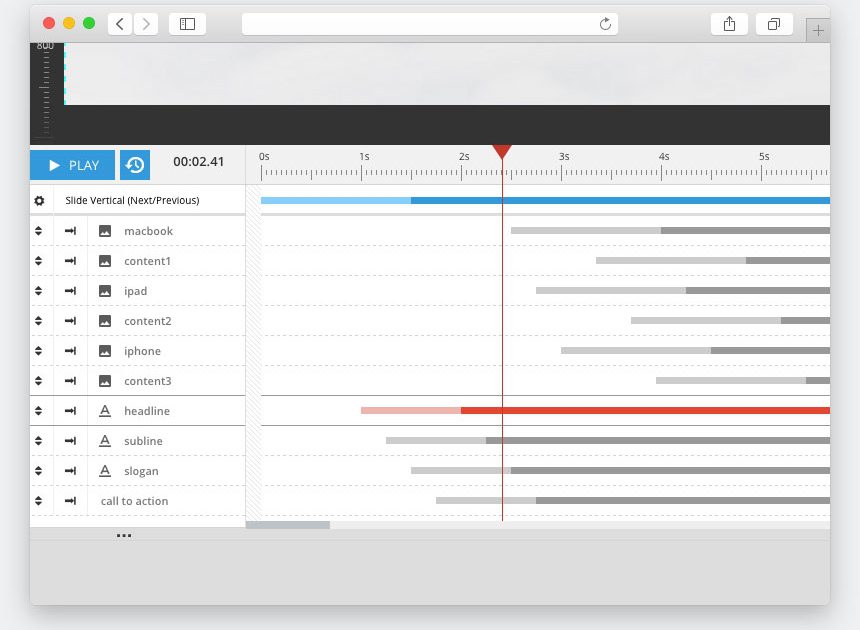Click the PLAY button
Viewport: 860px width, 630px height.
point(72,165)
